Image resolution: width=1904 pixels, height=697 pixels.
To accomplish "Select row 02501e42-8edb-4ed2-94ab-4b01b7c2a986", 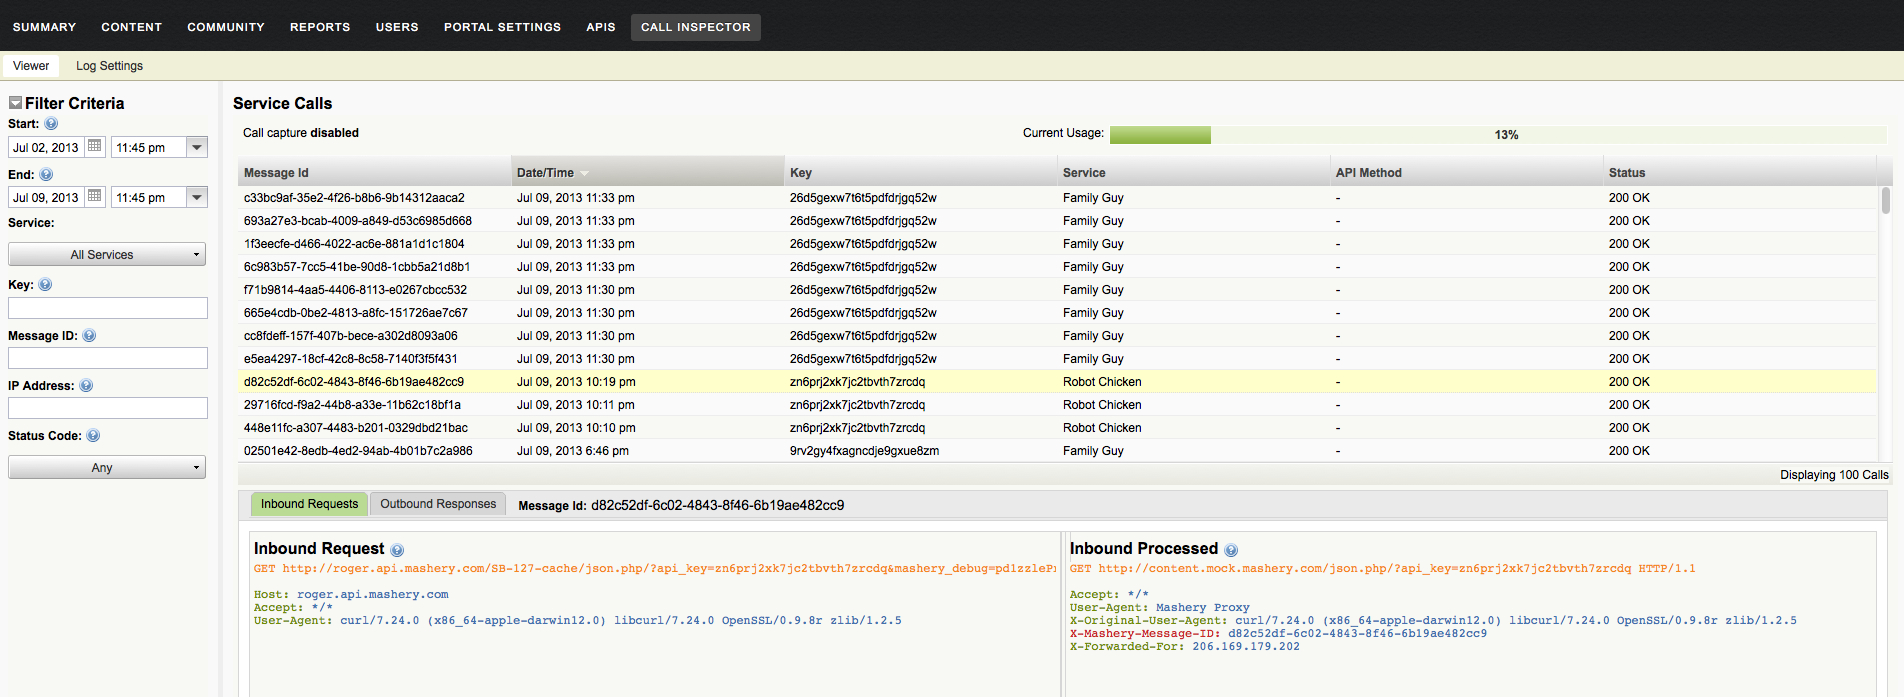I will click(1057, 451).
